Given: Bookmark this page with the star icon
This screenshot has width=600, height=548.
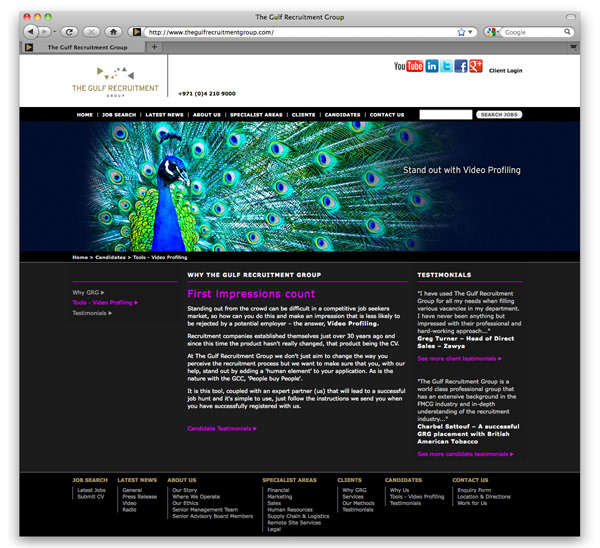Looking at the screenshot, I should [x=461, y=32].
